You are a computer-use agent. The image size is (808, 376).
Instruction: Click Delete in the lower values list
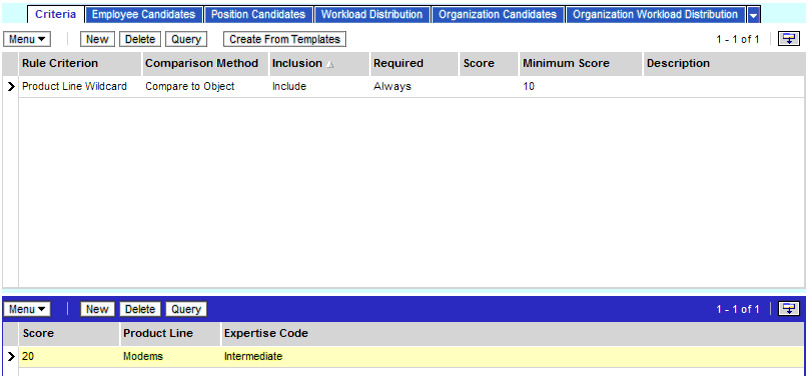(140, 309)
